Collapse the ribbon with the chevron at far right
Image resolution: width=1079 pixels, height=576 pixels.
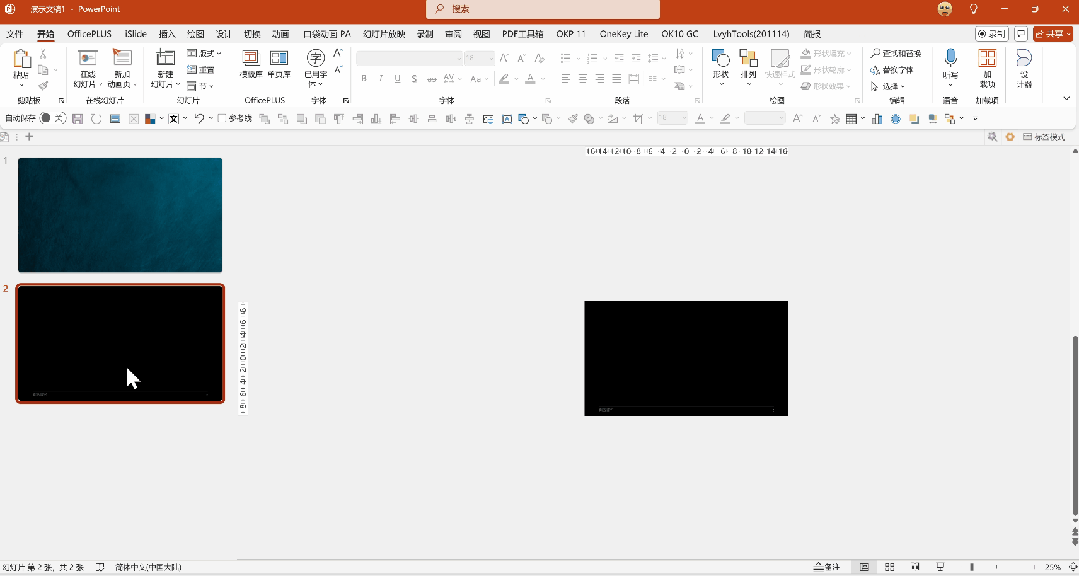click(x=1067, y=99)
